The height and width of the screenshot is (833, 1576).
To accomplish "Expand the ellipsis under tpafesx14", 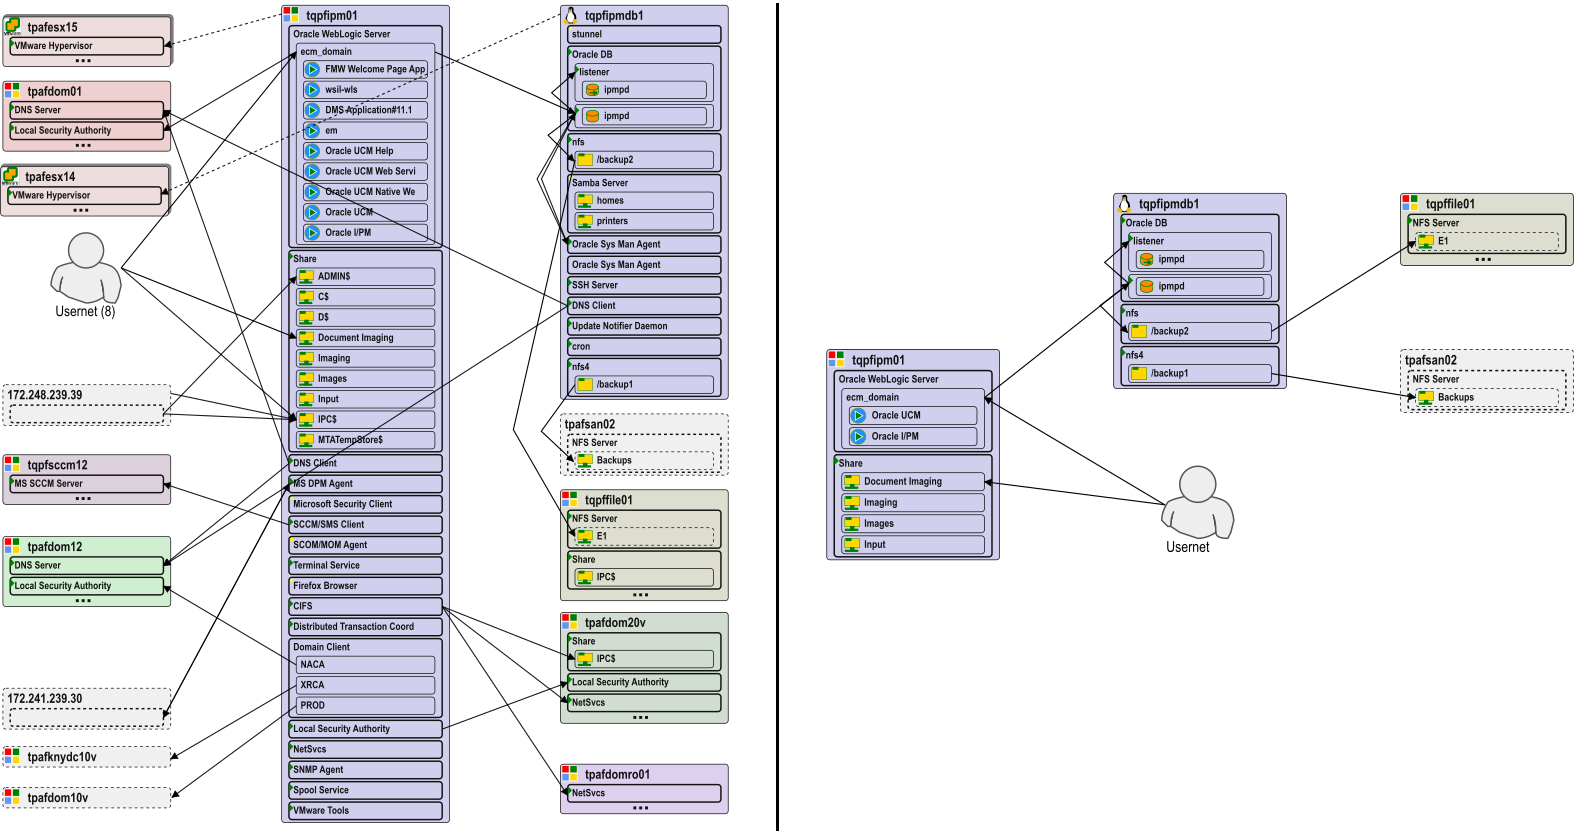I will tap(81, 211).
